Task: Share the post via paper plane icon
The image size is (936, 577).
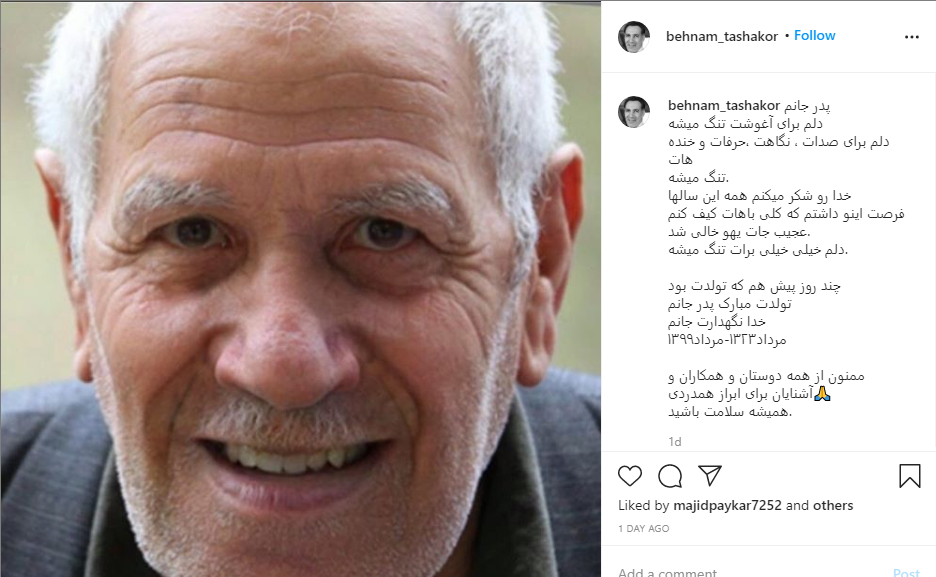Action: [710, 476]
